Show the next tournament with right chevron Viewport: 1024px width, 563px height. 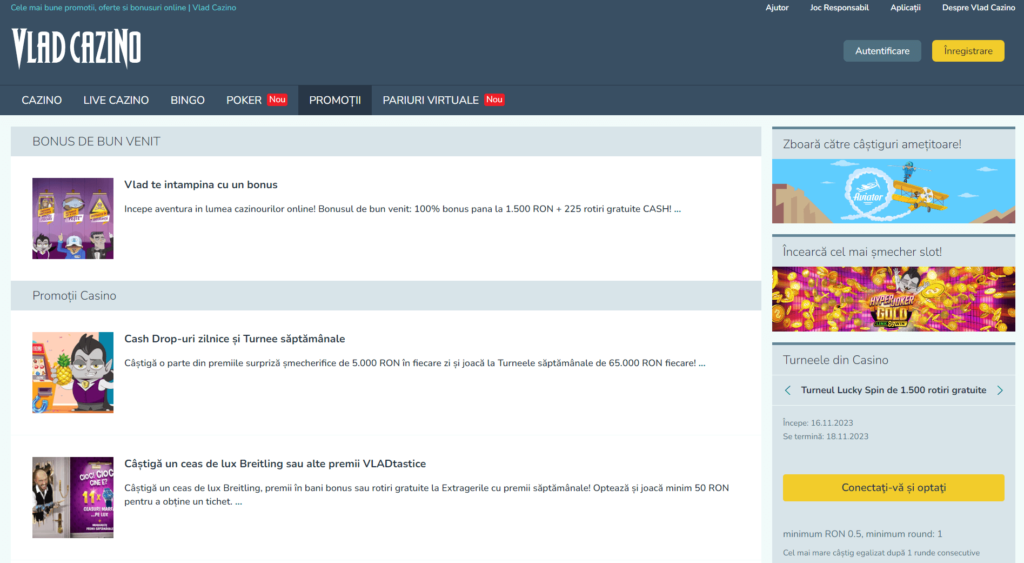click(1000, 390)
